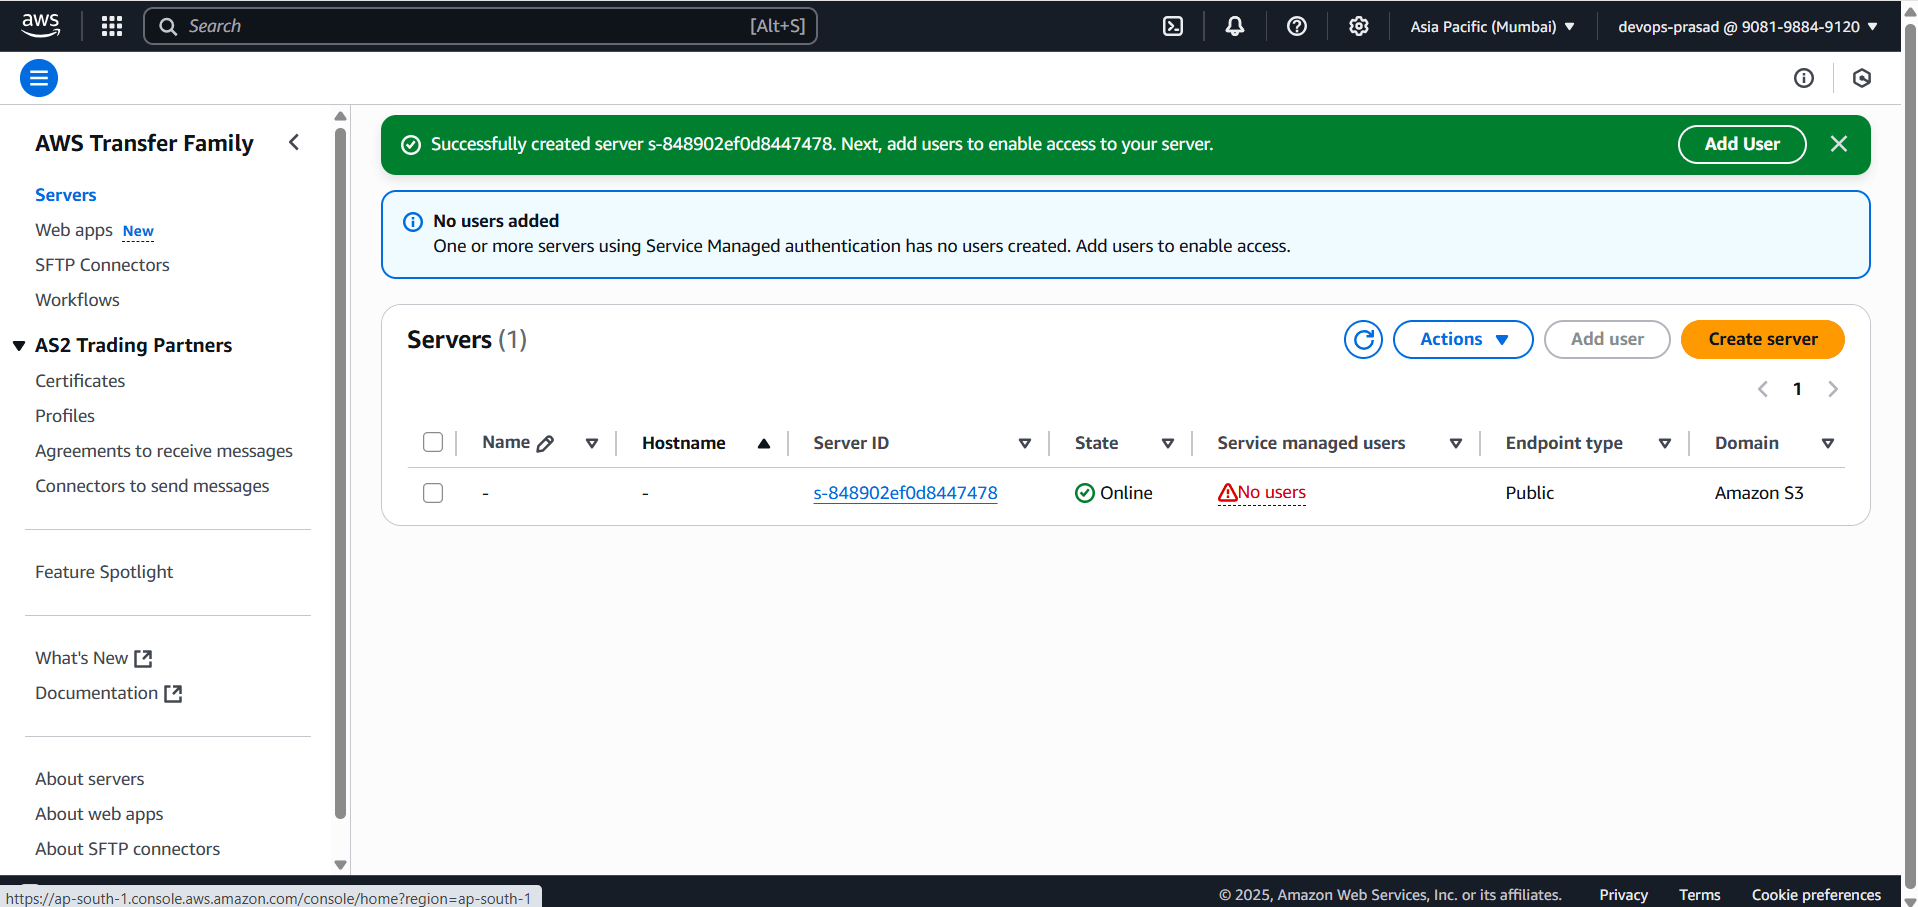Open account settings via the gear icon
The image size is (1918, 907).
click(x=1358, y=26)
